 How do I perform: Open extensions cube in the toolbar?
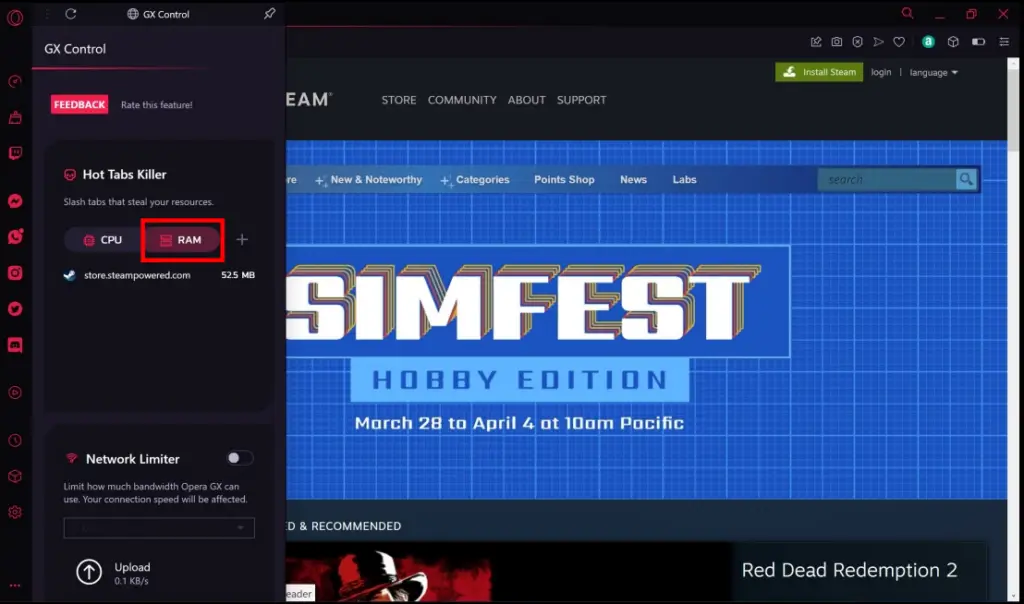click(x=953, y=42)
